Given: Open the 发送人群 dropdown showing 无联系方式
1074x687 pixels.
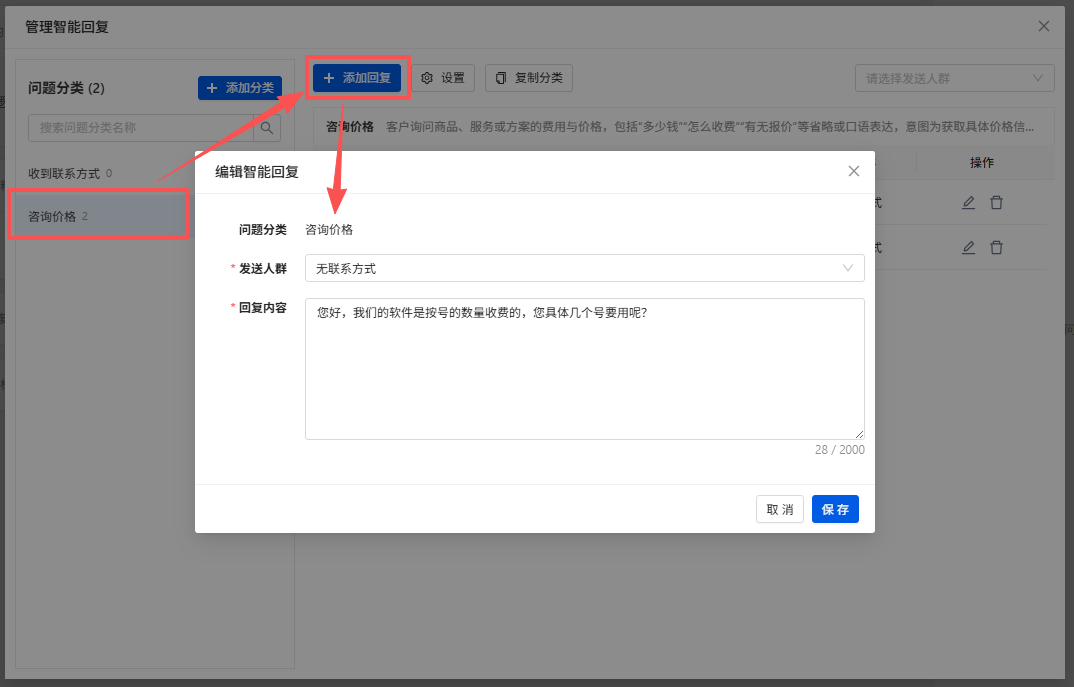Looking at the screenshot, I should click(x=584, y=268).
